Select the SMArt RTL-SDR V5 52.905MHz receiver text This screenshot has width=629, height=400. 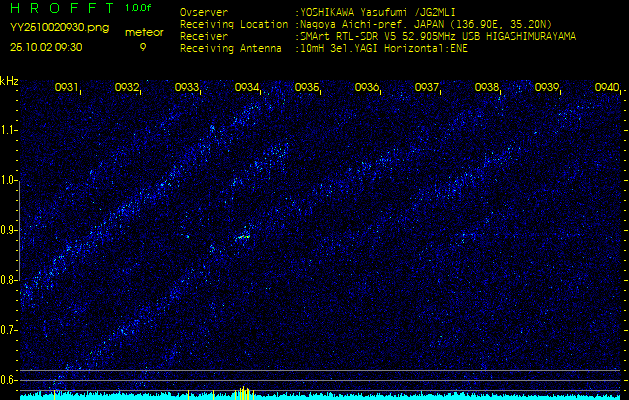coord(438,37)
